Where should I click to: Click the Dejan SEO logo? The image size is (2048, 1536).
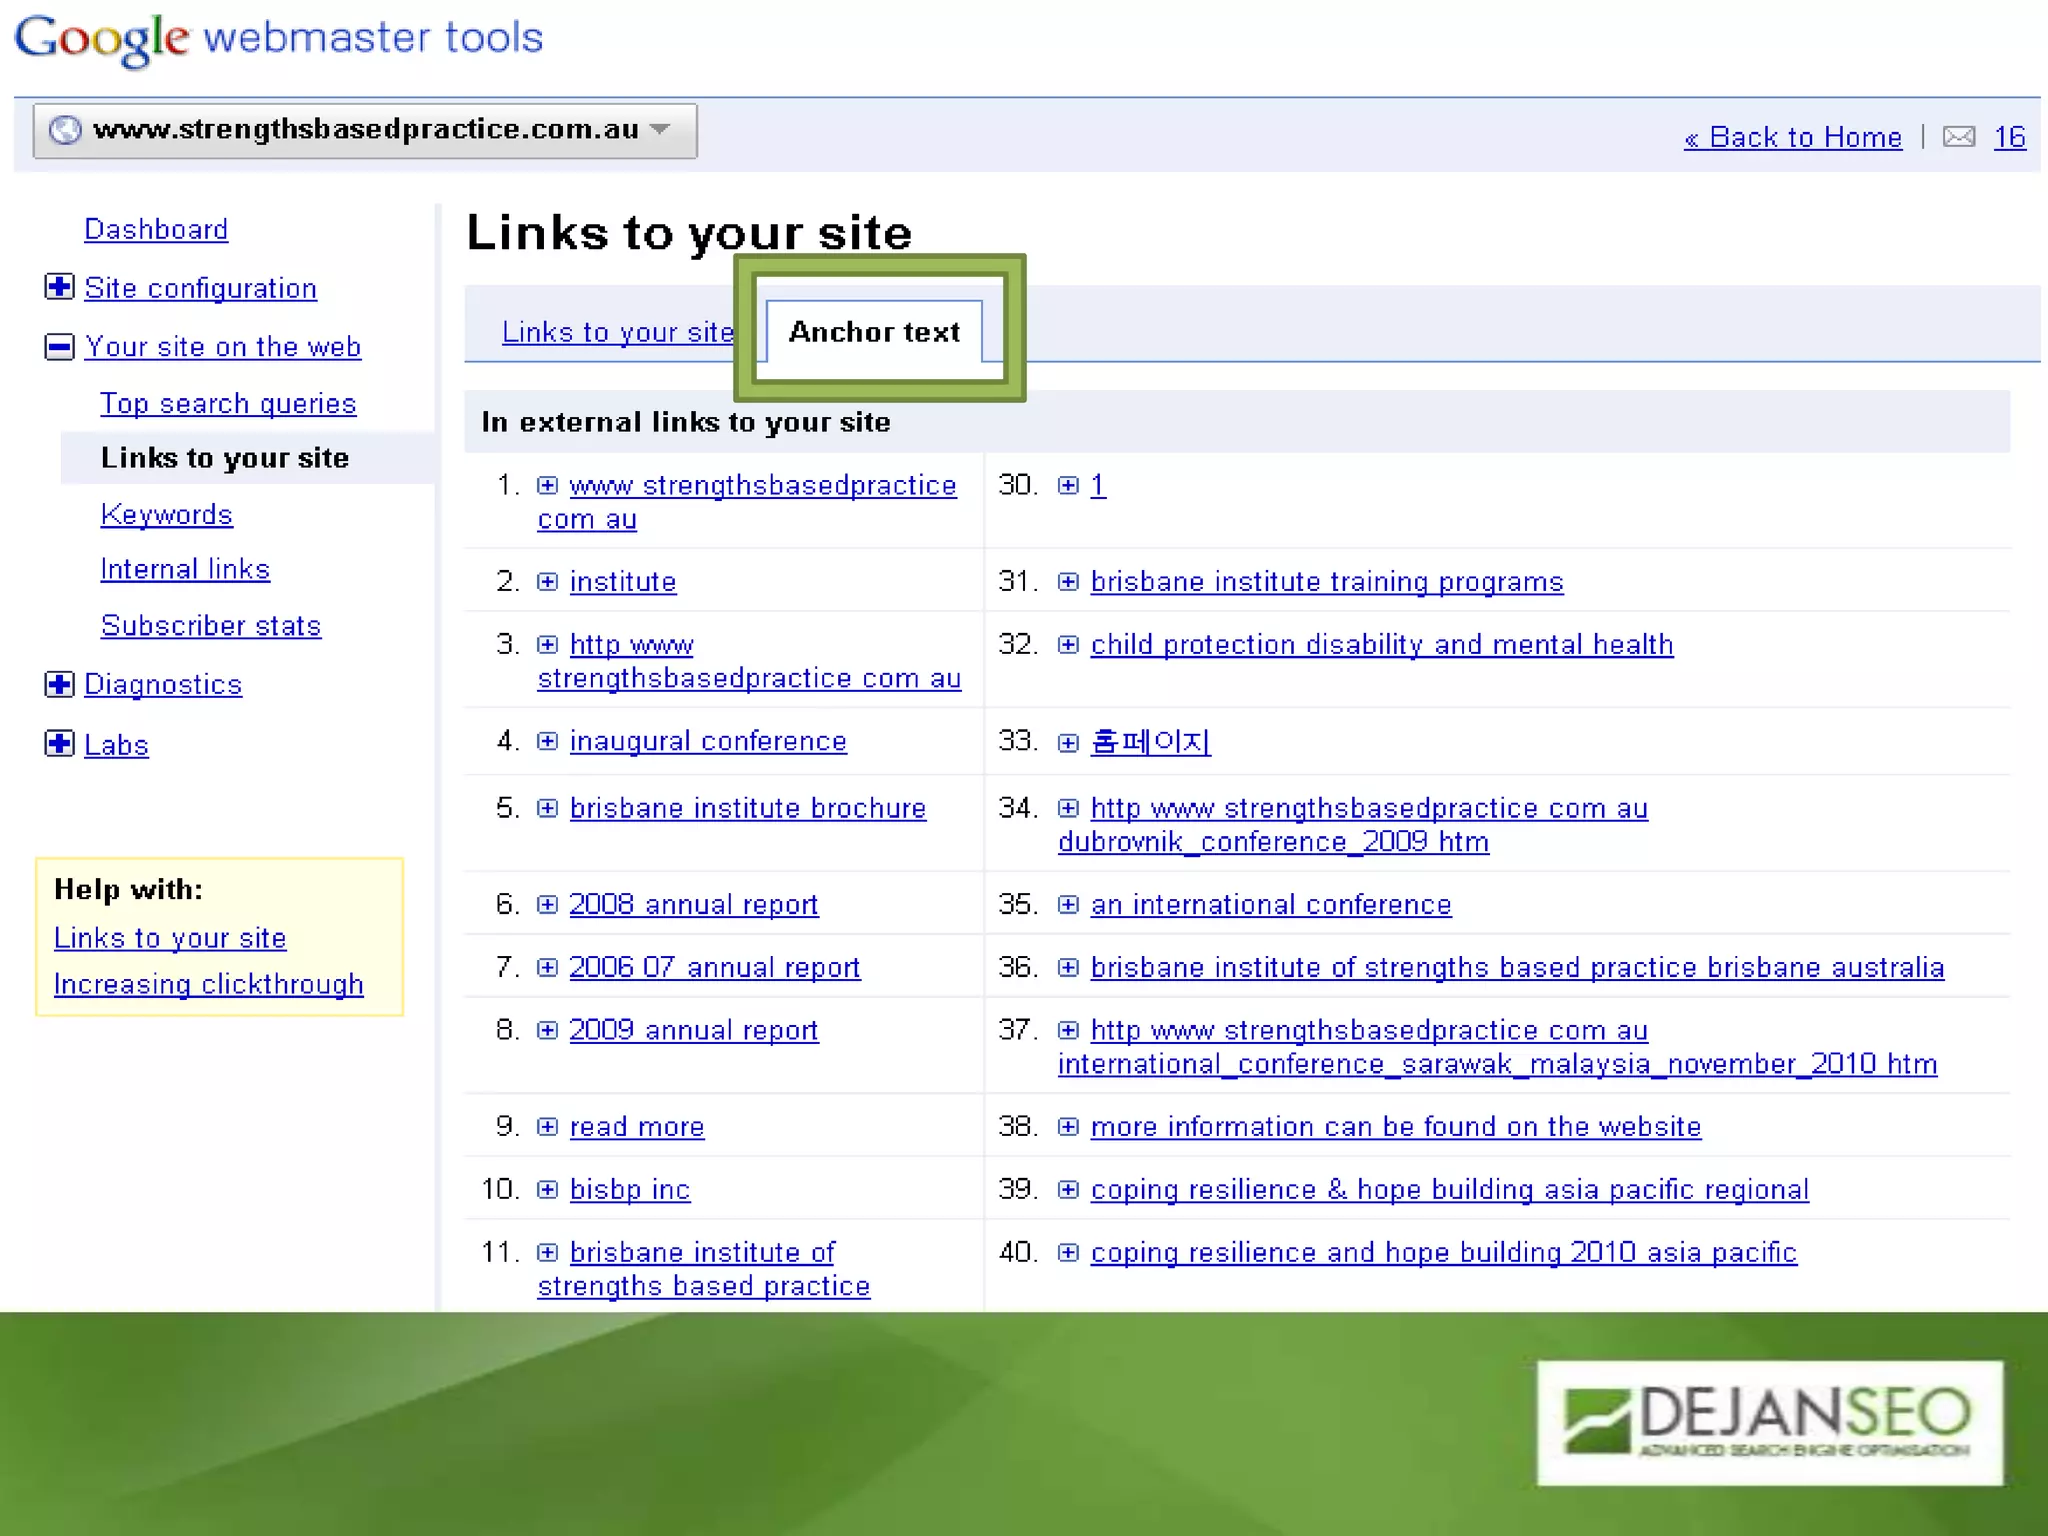click(1769, 1421)
